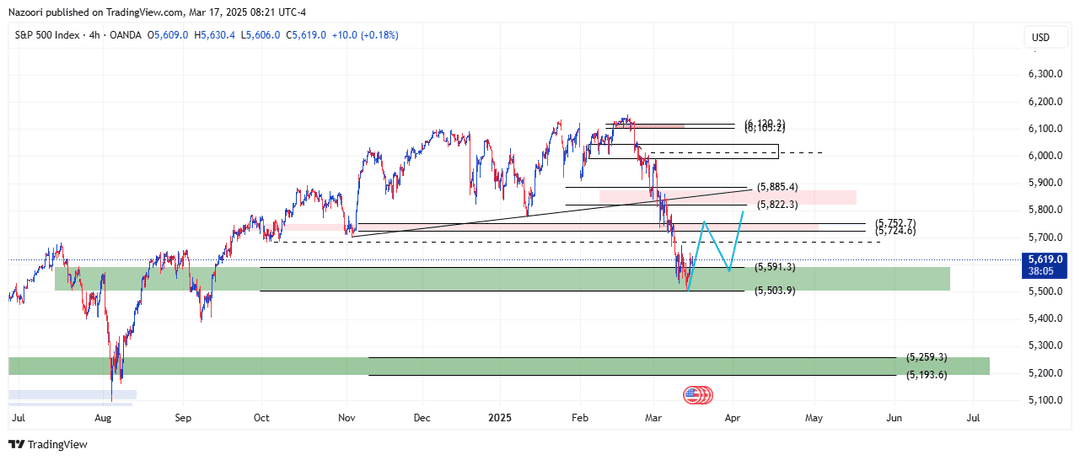The width and height of the screenshot is (1080, 459).
Task: Select the high value H5,630.4
Action: (214, 34)
